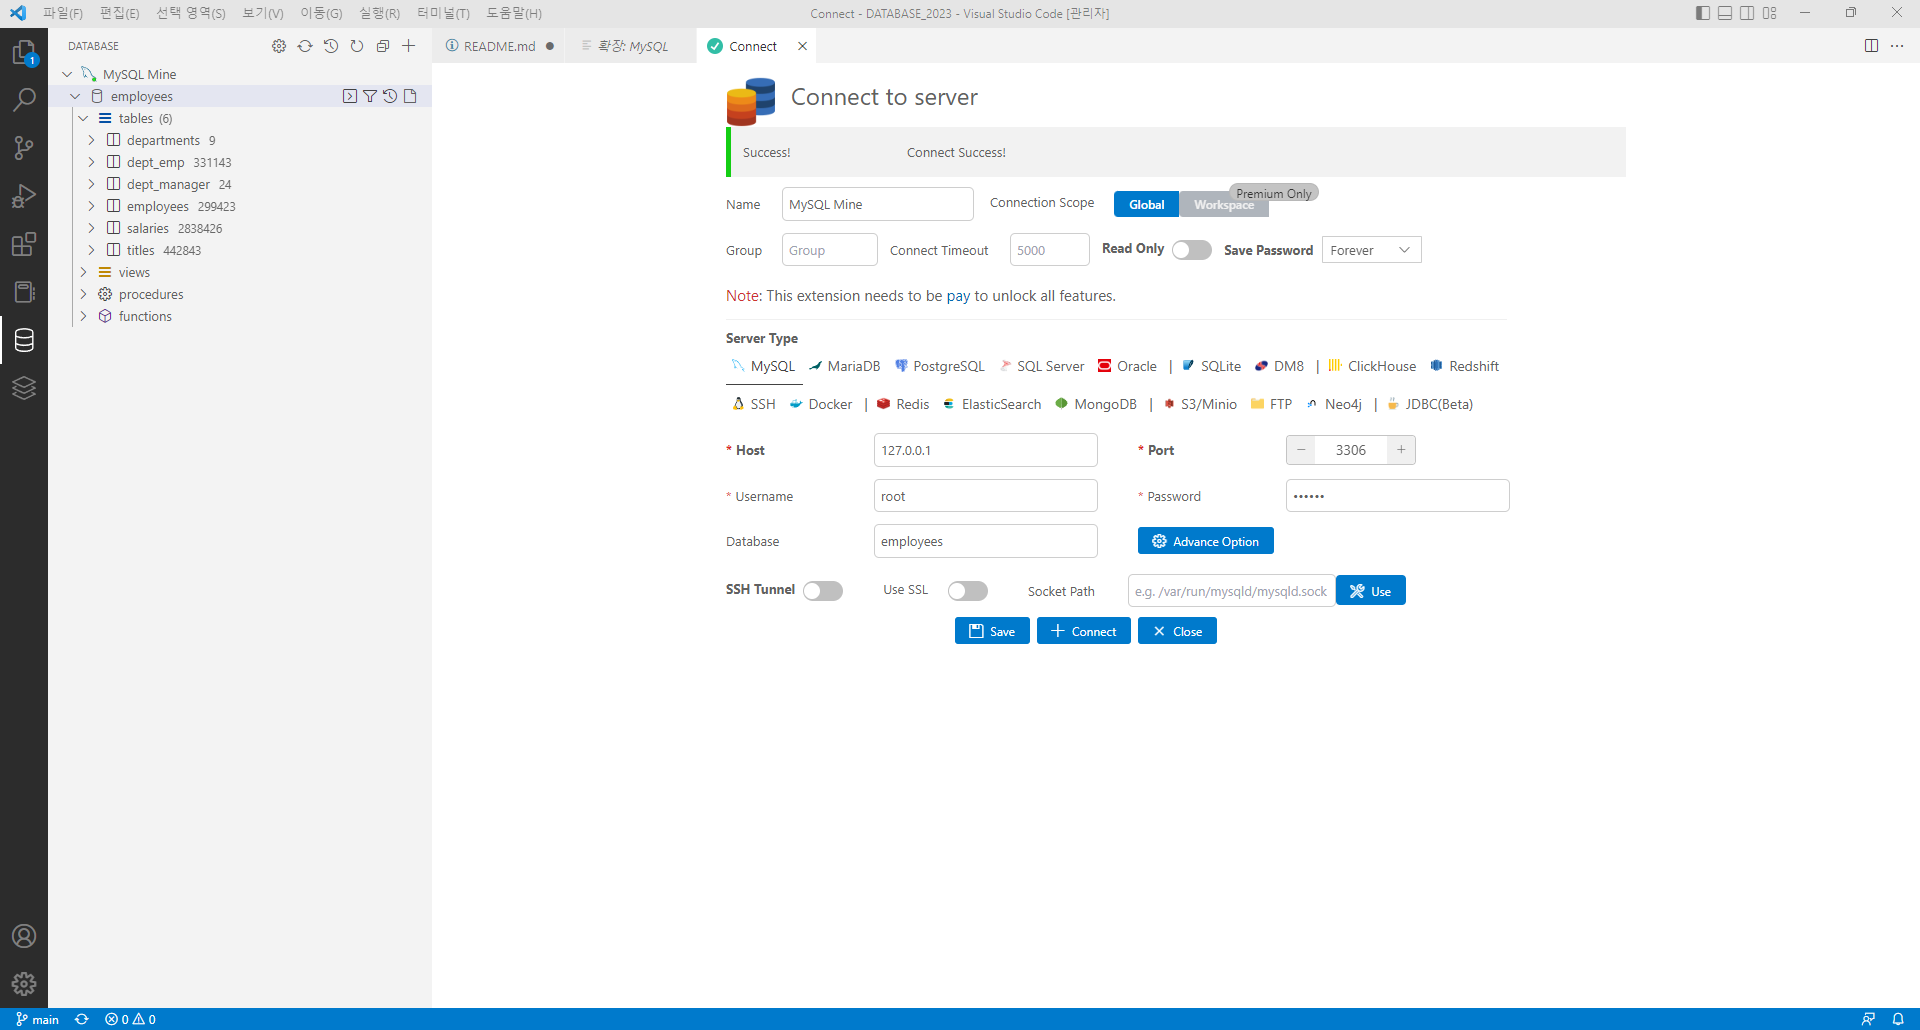Click the Close button in form

1177,631
